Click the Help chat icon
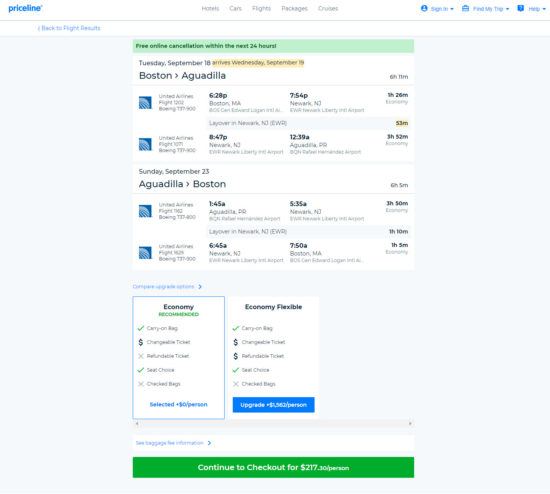Image resolution: width=550 pixels, height=494 pixels. click(x=521, y=8)
